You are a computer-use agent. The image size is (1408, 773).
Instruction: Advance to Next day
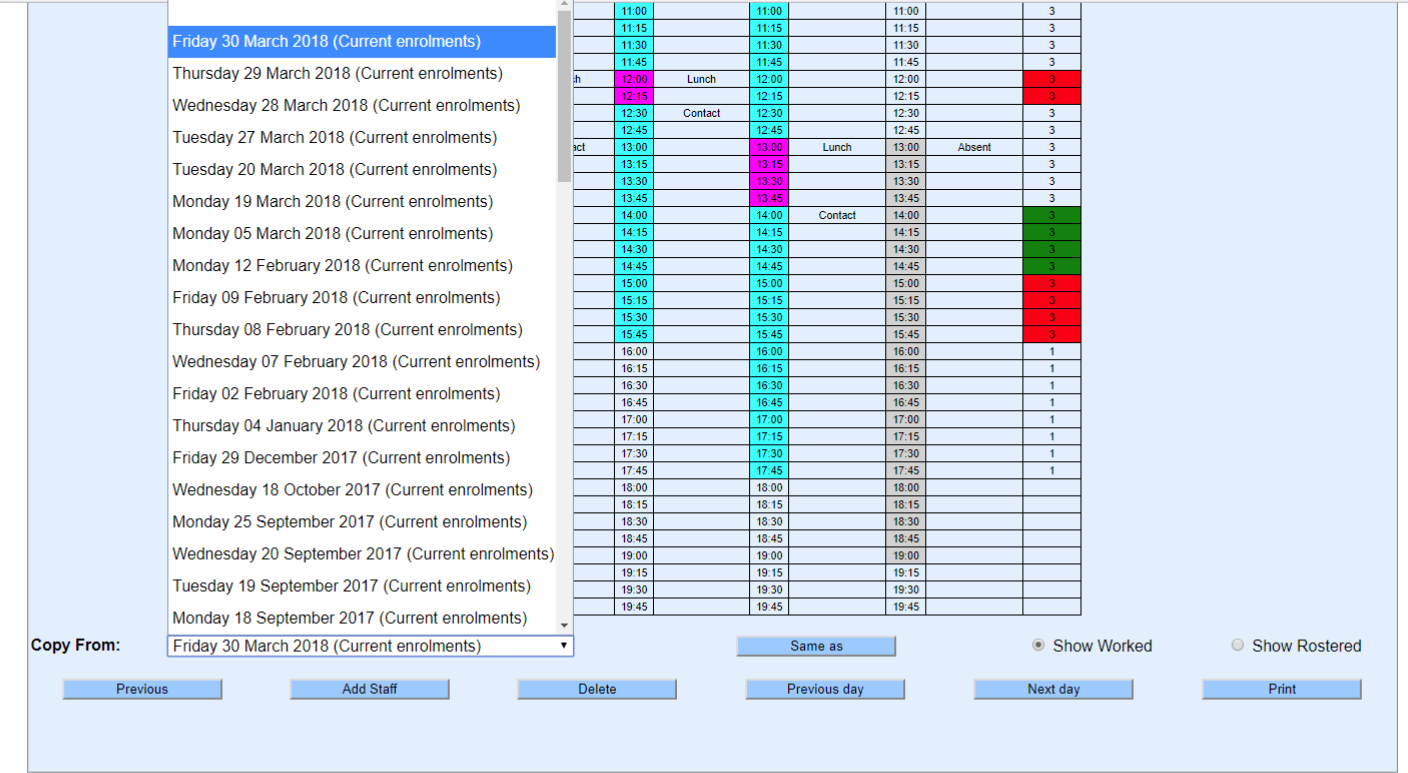point(1053,689)
